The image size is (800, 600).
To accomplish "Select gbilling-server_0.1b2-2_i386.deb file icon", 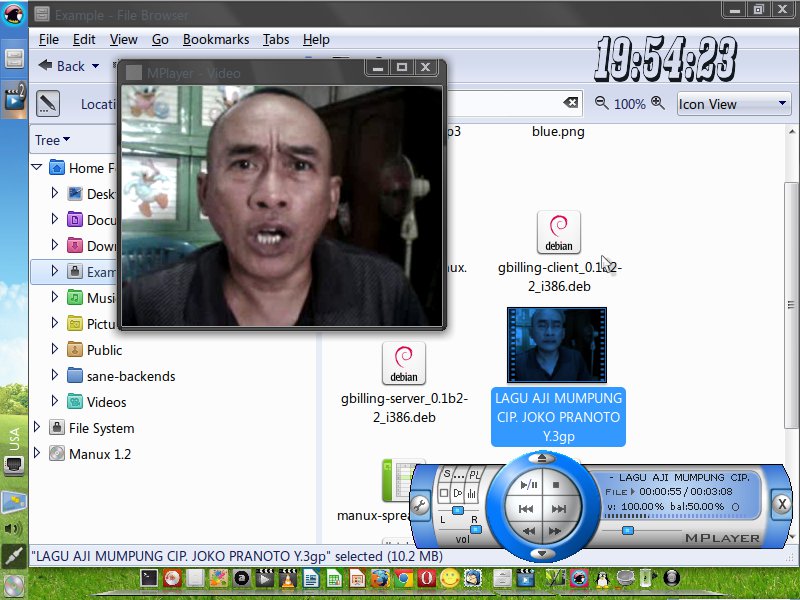I will click(404, 363).
